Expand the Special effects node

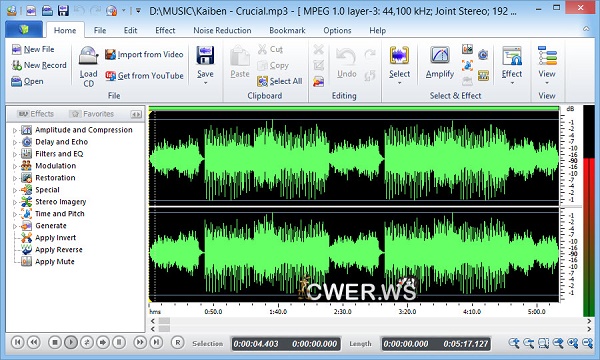[15, 190]
